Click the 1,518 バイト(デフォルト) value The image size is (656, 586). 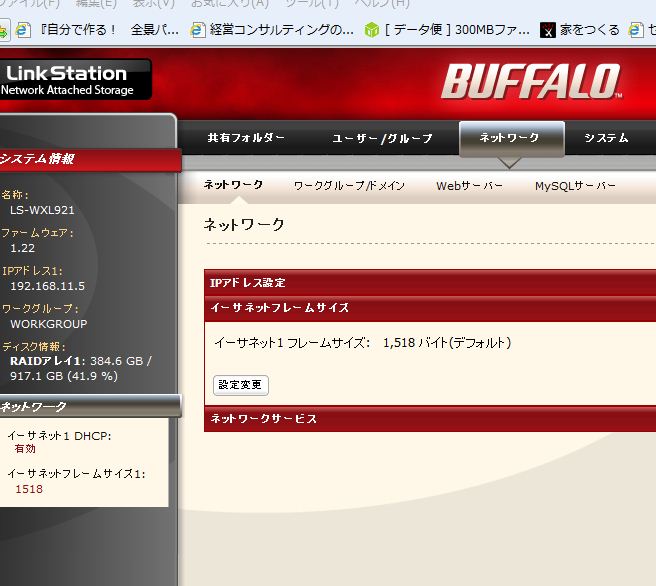[x=447, y=343]
